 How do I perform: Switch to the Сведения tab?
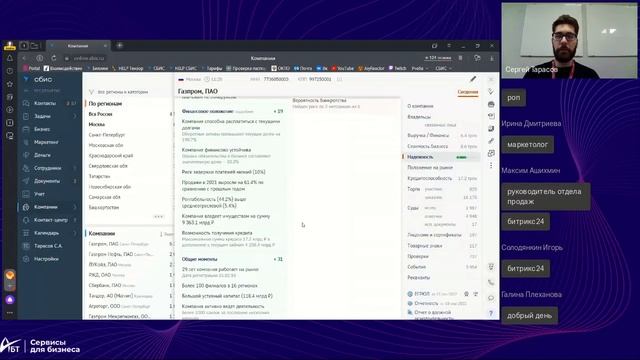[468, 92]
